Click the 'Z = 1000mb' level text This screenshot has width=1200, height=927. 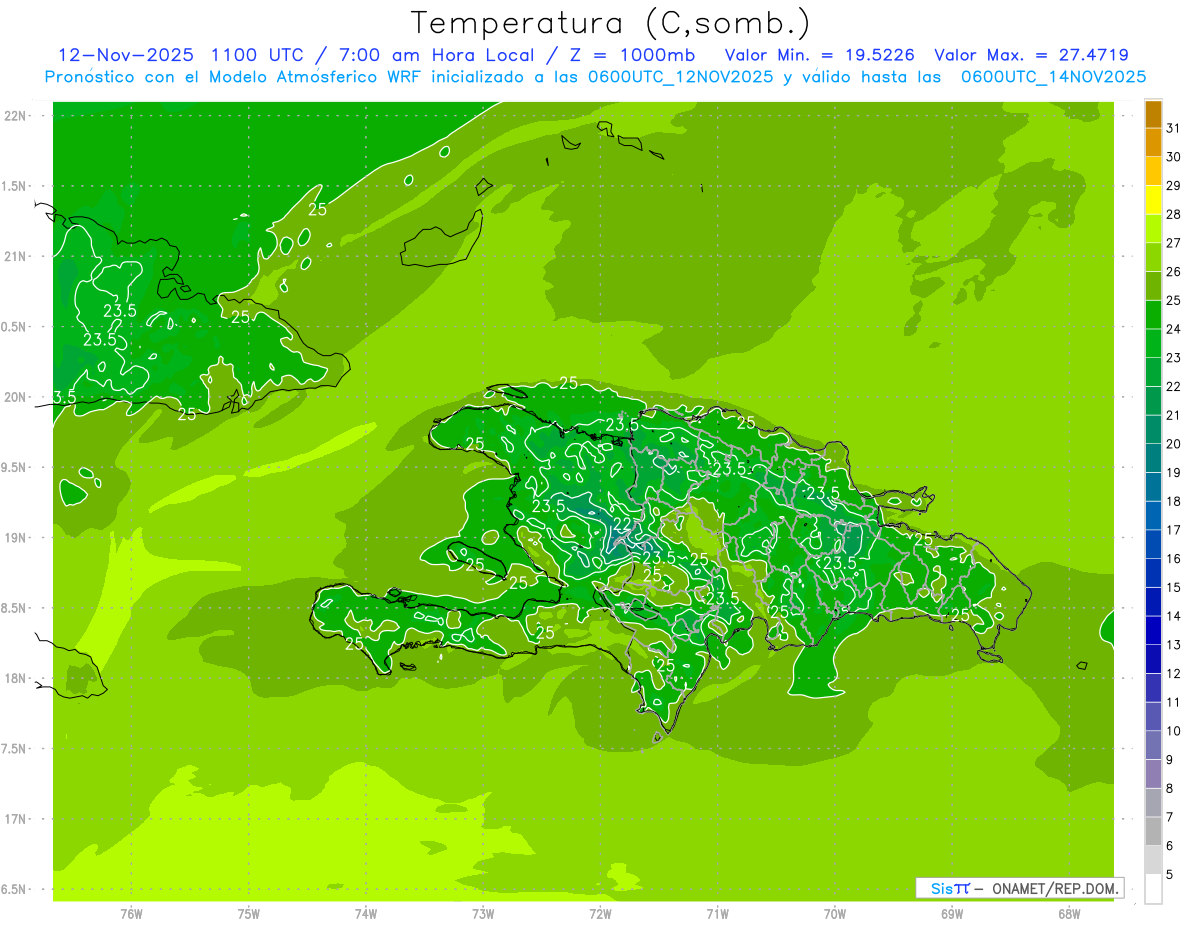(632, 55)
